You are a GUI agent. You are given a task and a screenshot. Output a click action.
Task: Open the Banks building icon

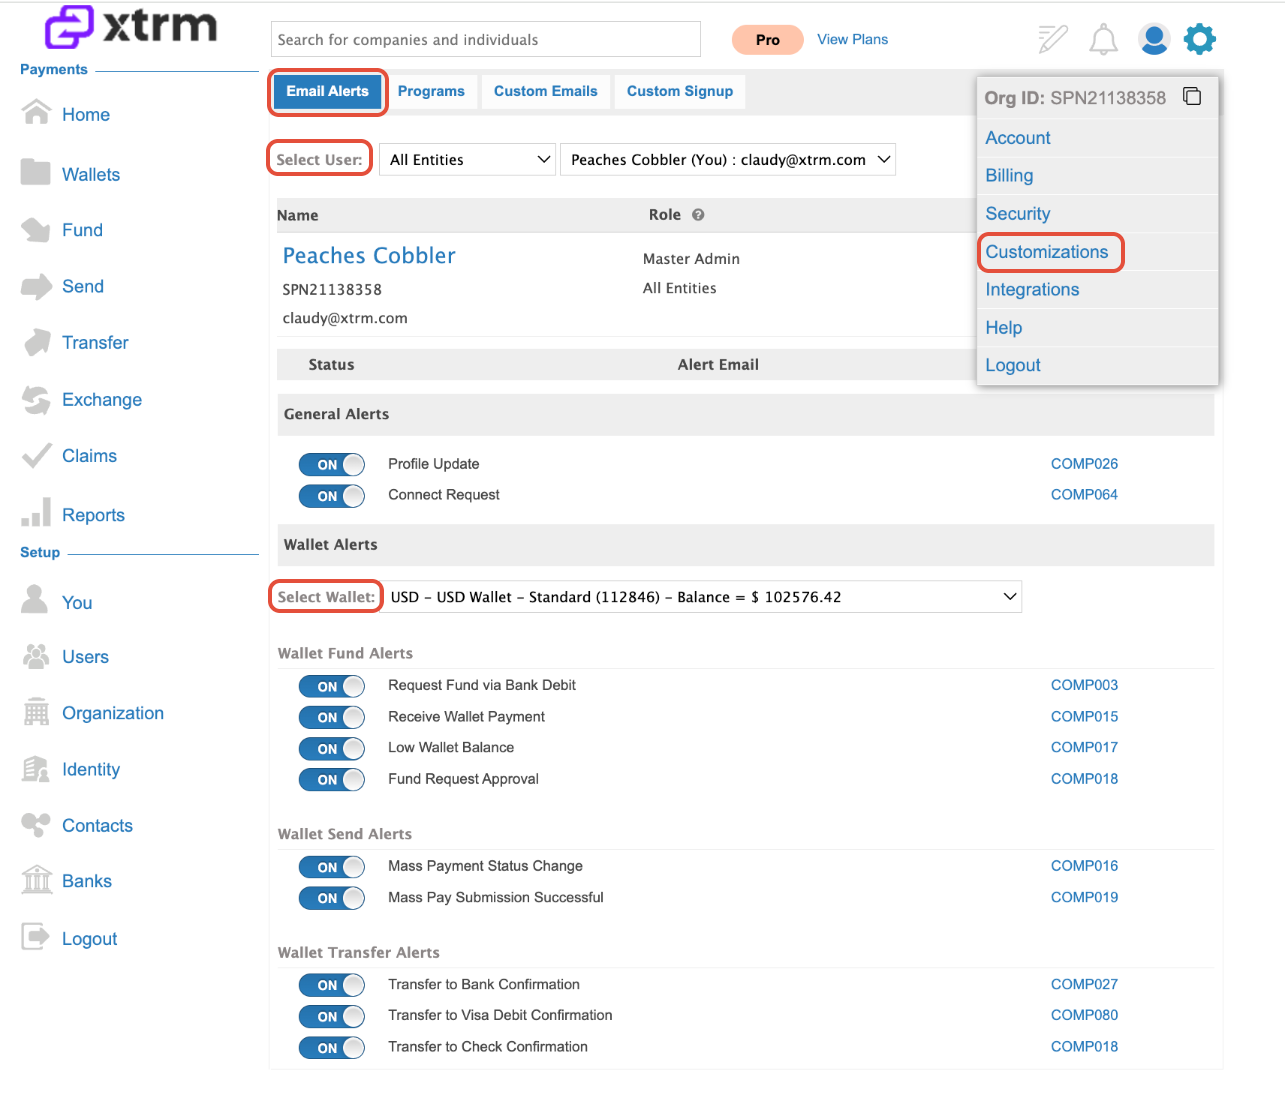(x=36, y=880)
